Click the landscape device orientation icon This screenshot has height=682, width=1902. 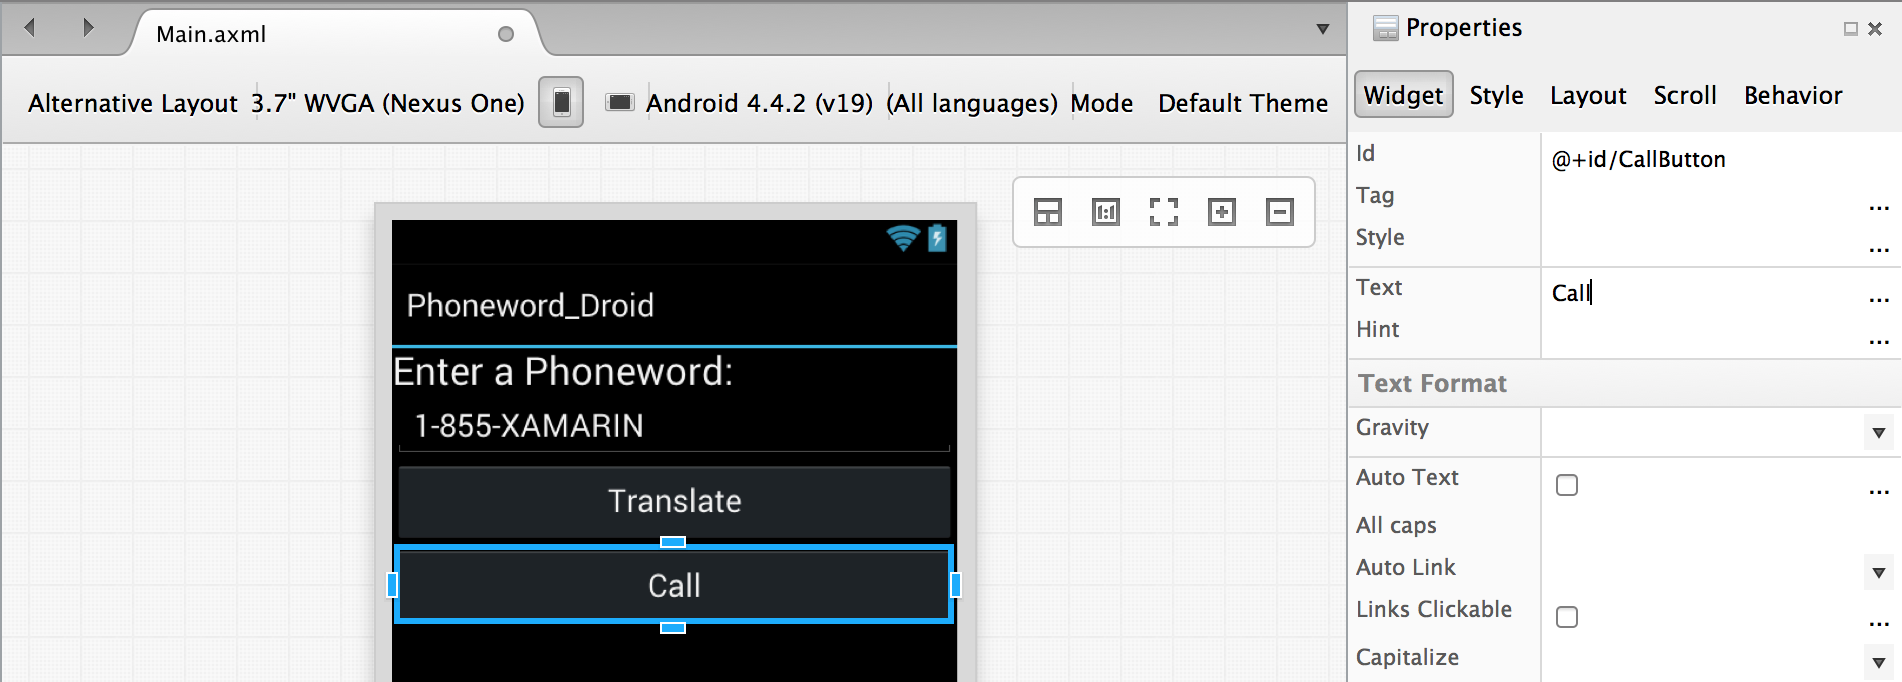click(620, 103)
